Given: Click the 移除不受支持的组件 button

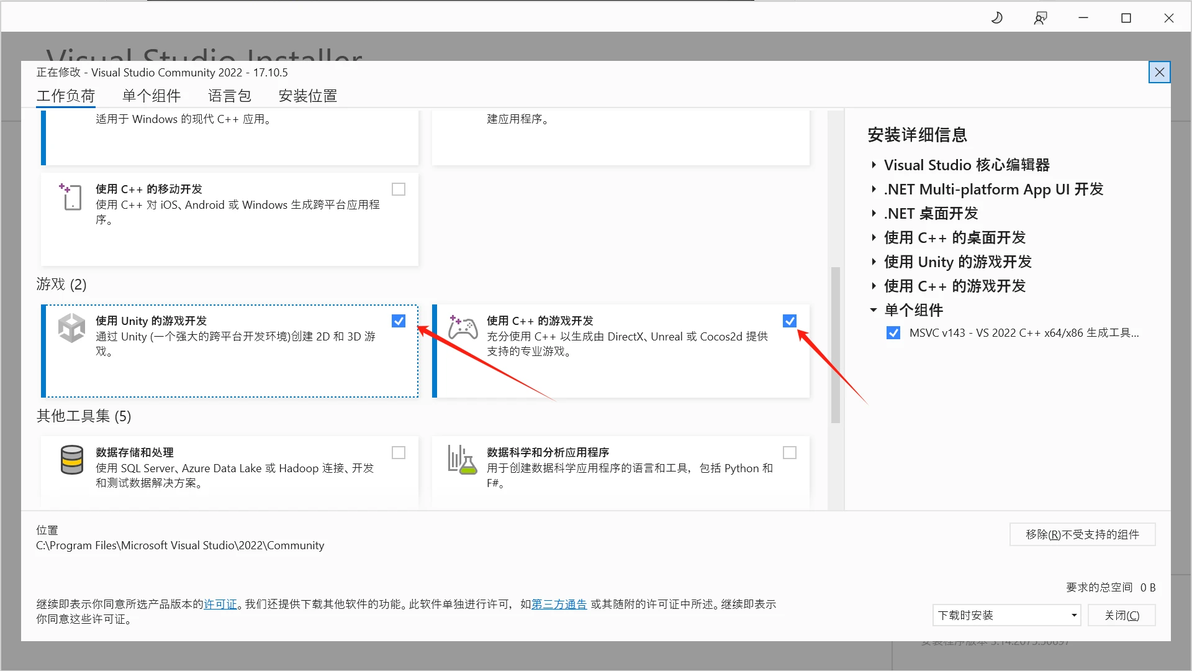Looking at the screenshot, I should [1083, 534].
